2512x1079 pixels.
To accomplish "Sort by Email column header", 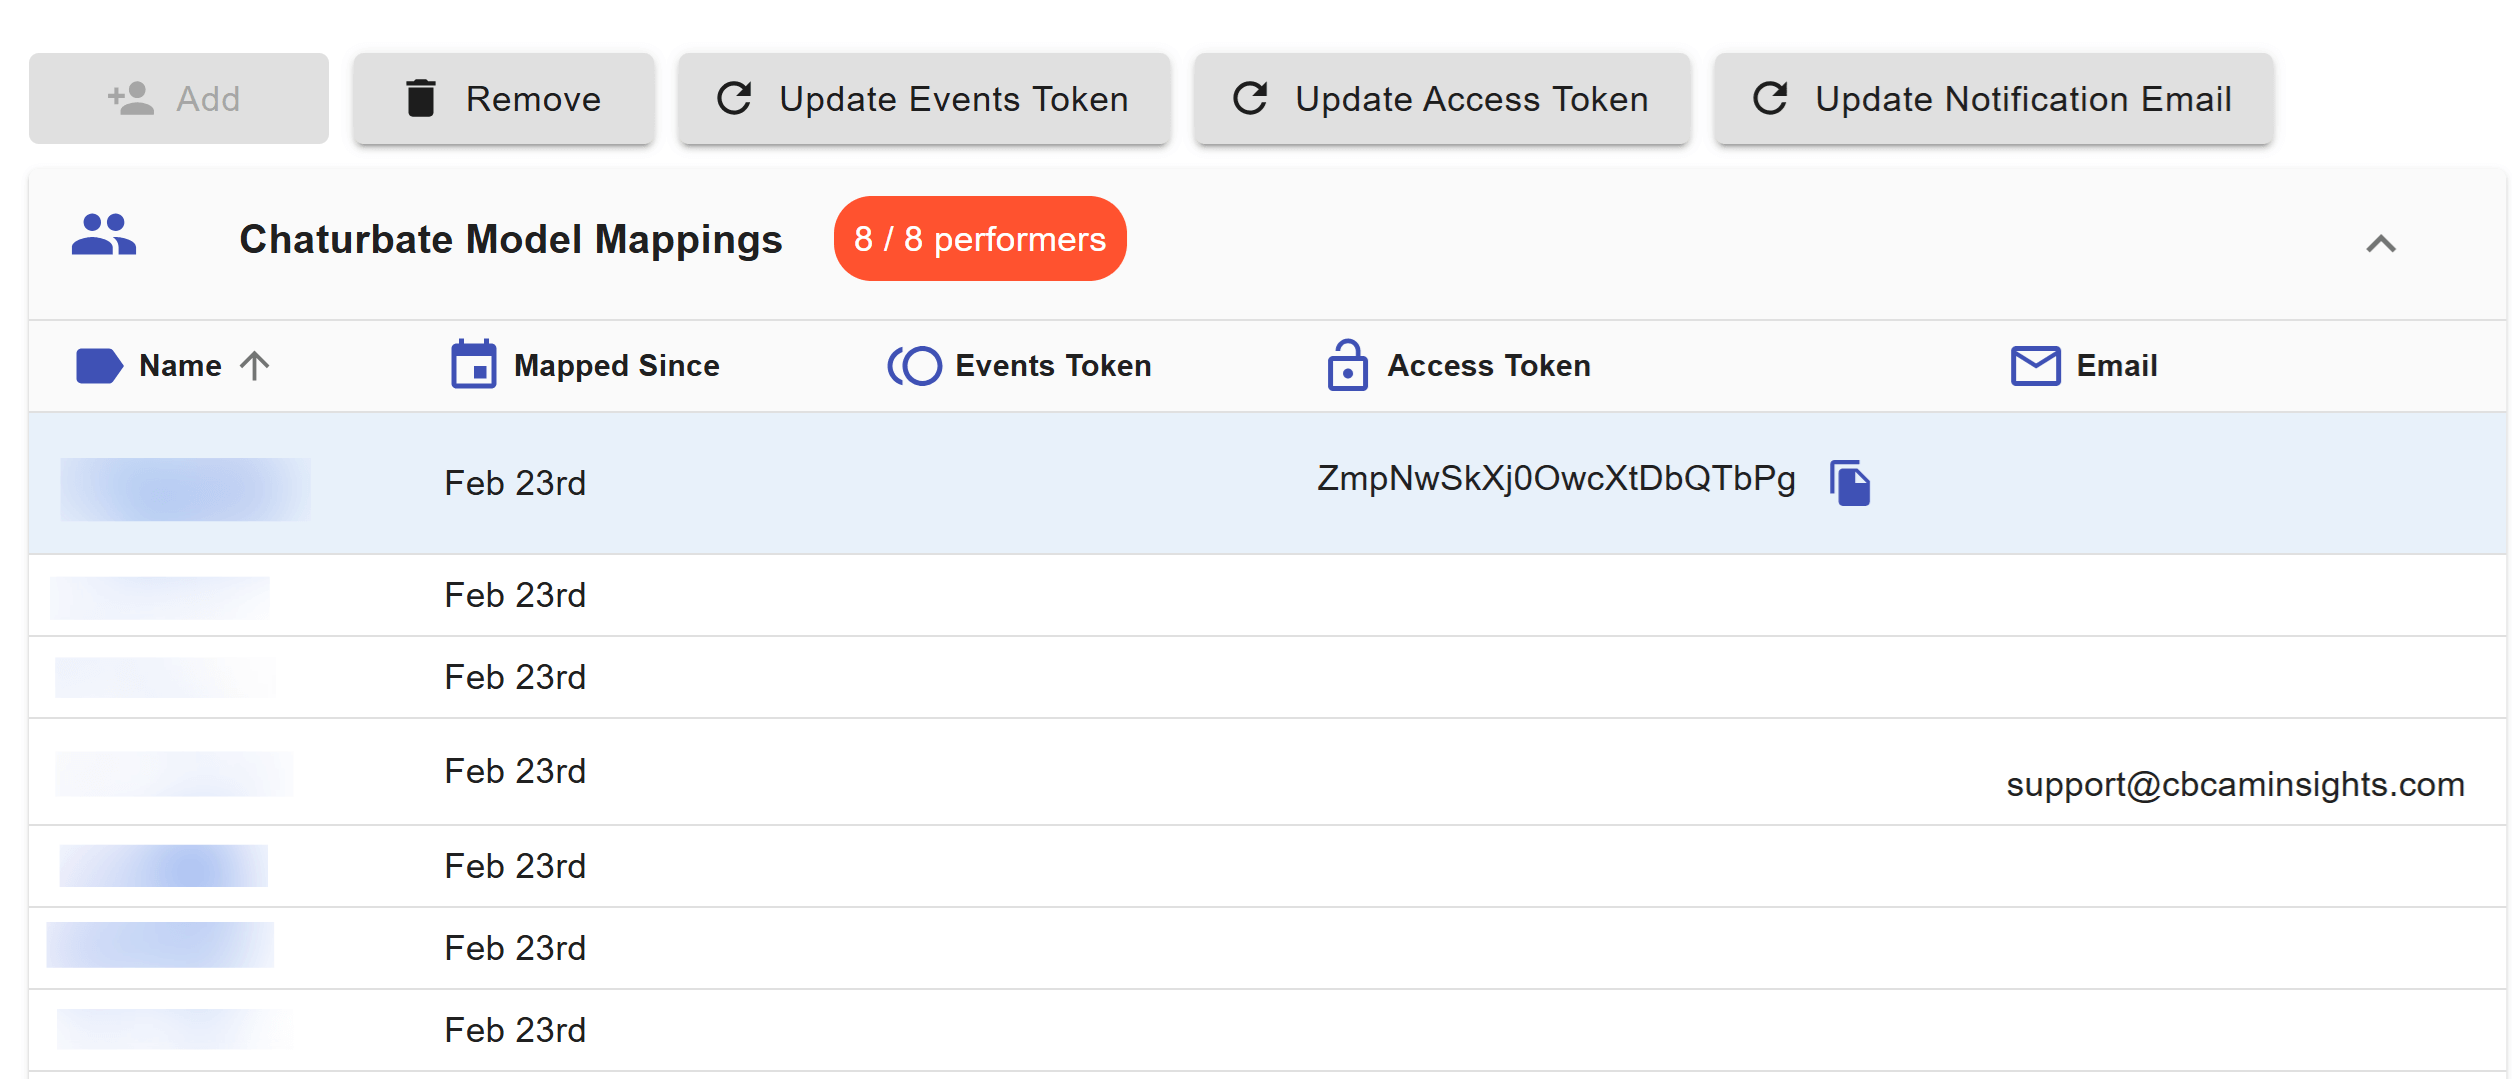I will 2117,366.
